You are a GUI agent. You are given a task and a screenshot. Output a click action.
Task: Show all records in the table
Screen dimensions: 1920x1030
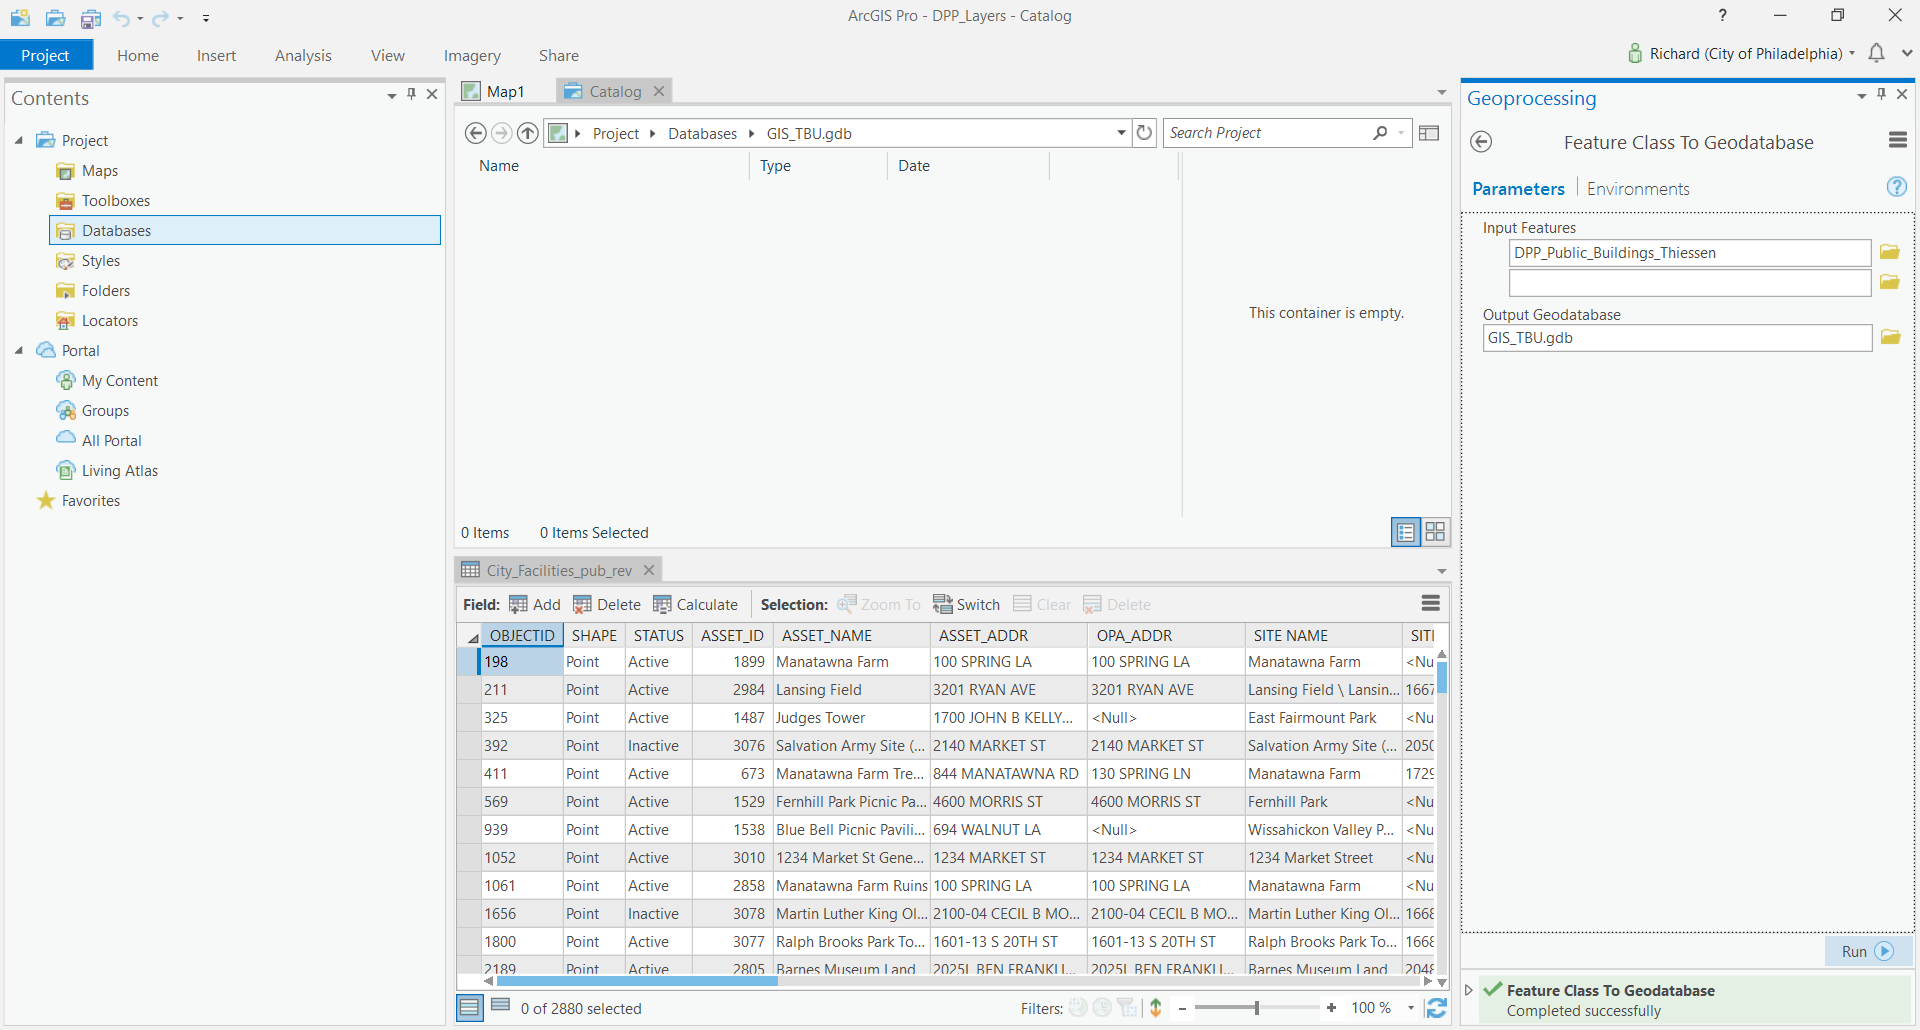tap(470, 1008)
